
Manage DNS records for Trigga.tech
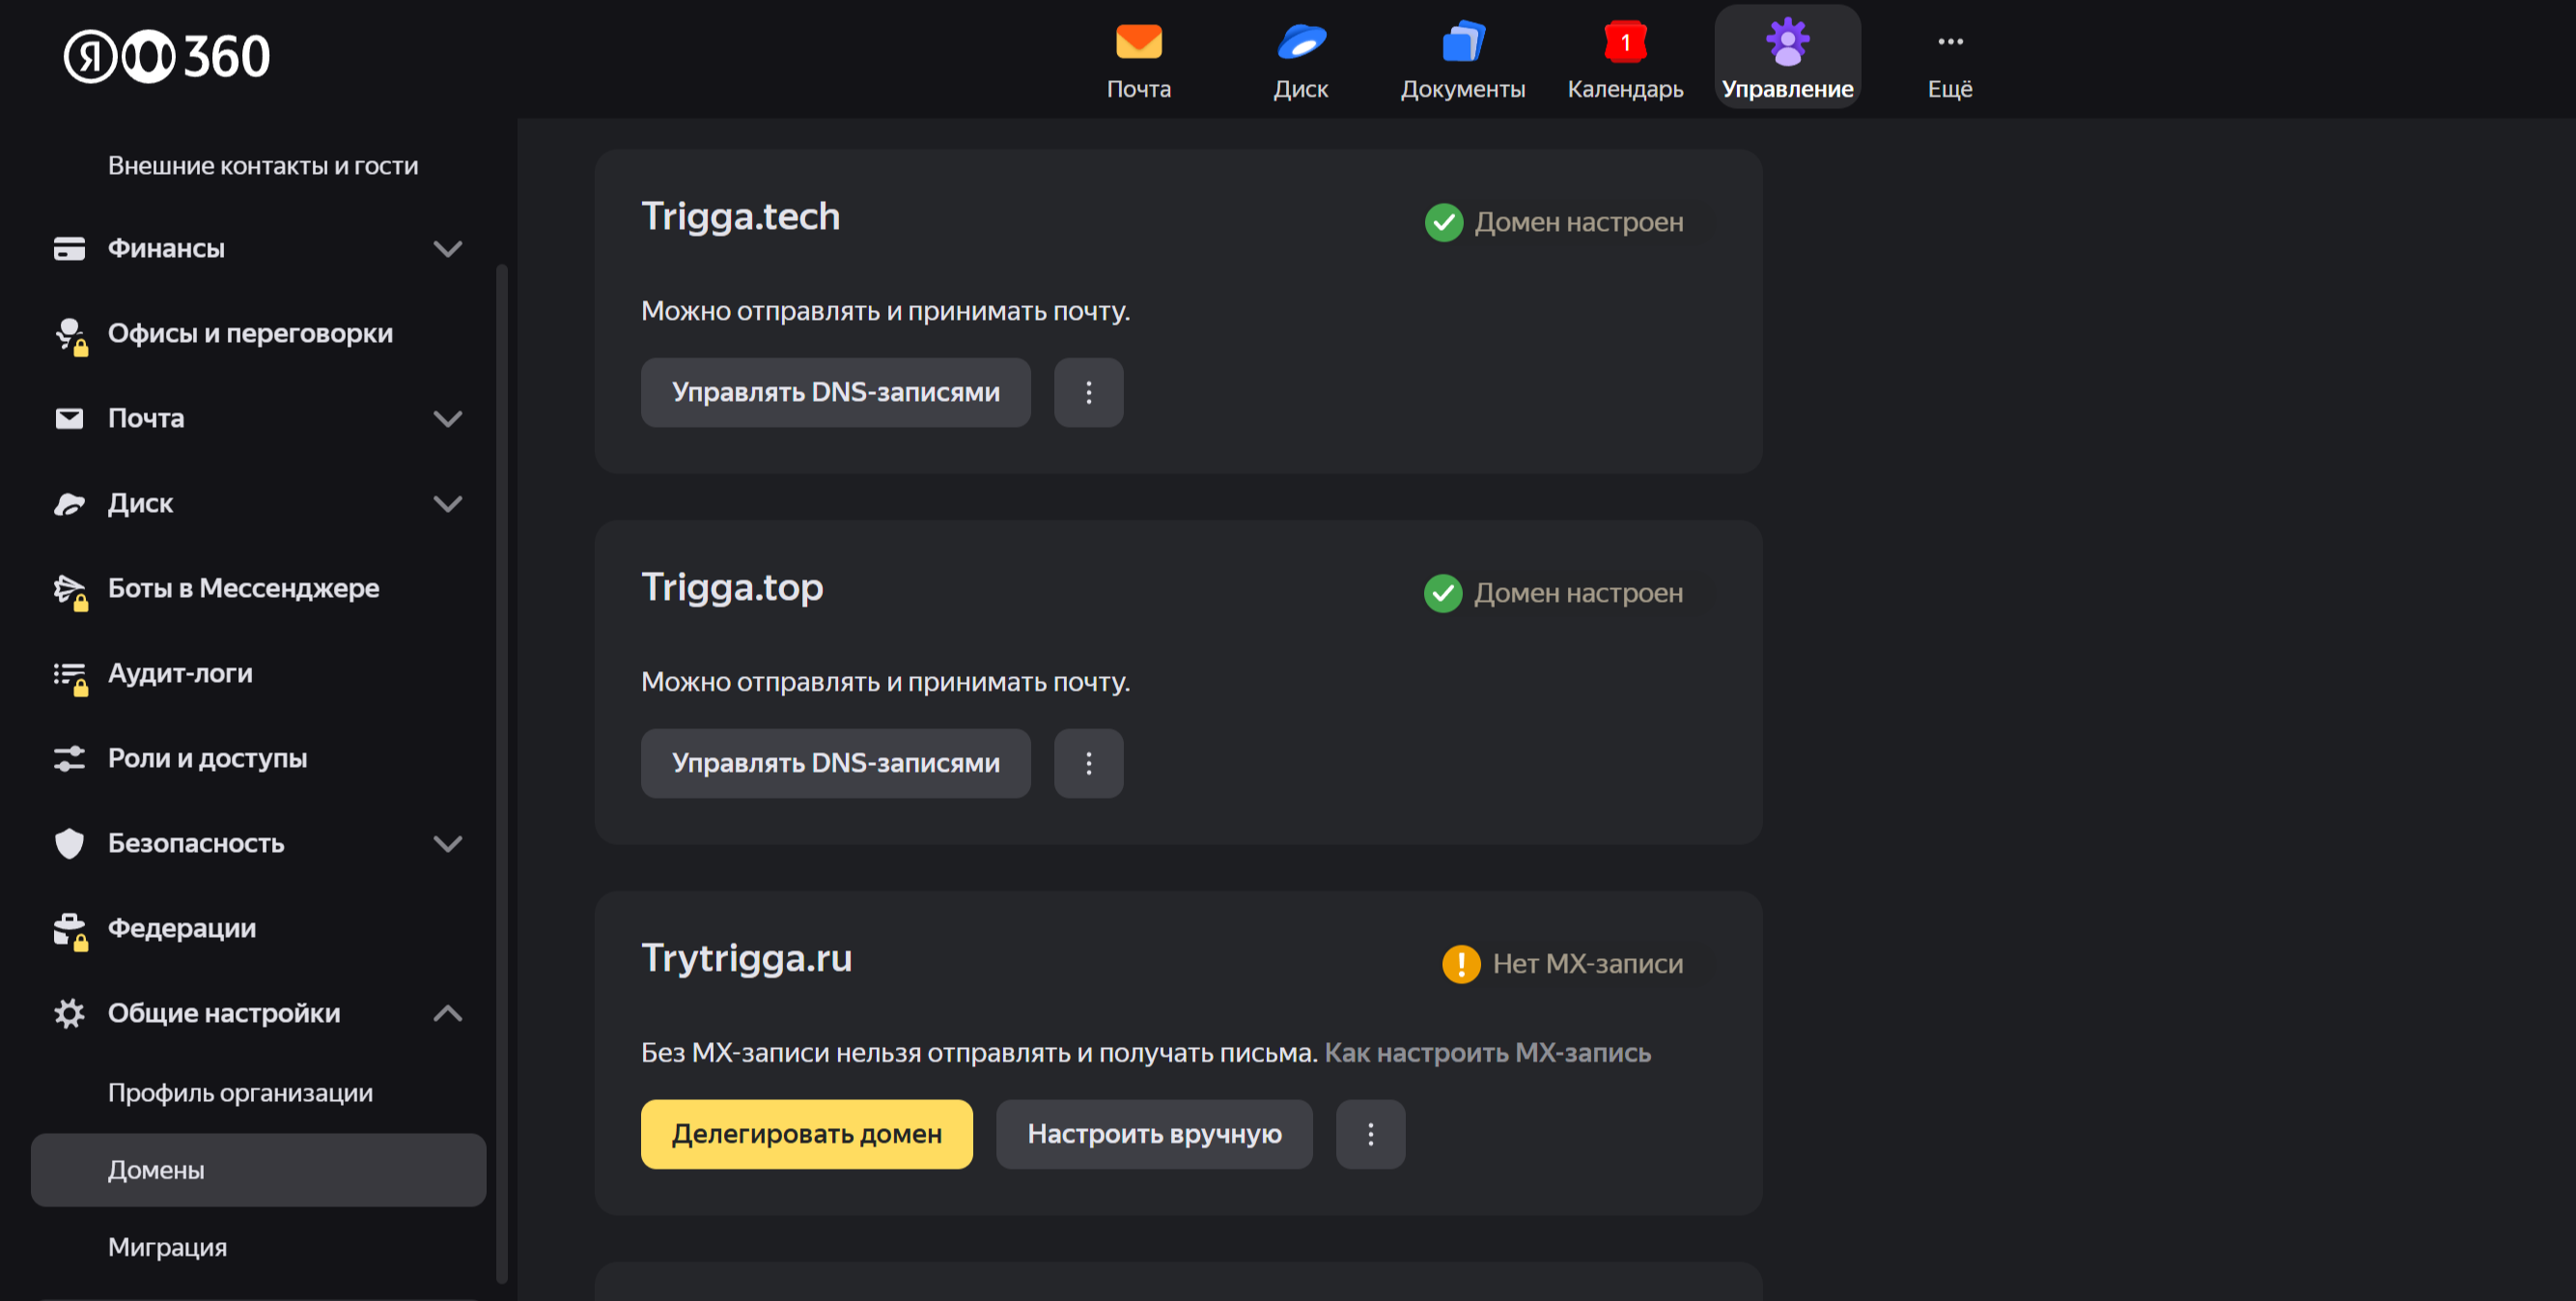click(835, 393)
